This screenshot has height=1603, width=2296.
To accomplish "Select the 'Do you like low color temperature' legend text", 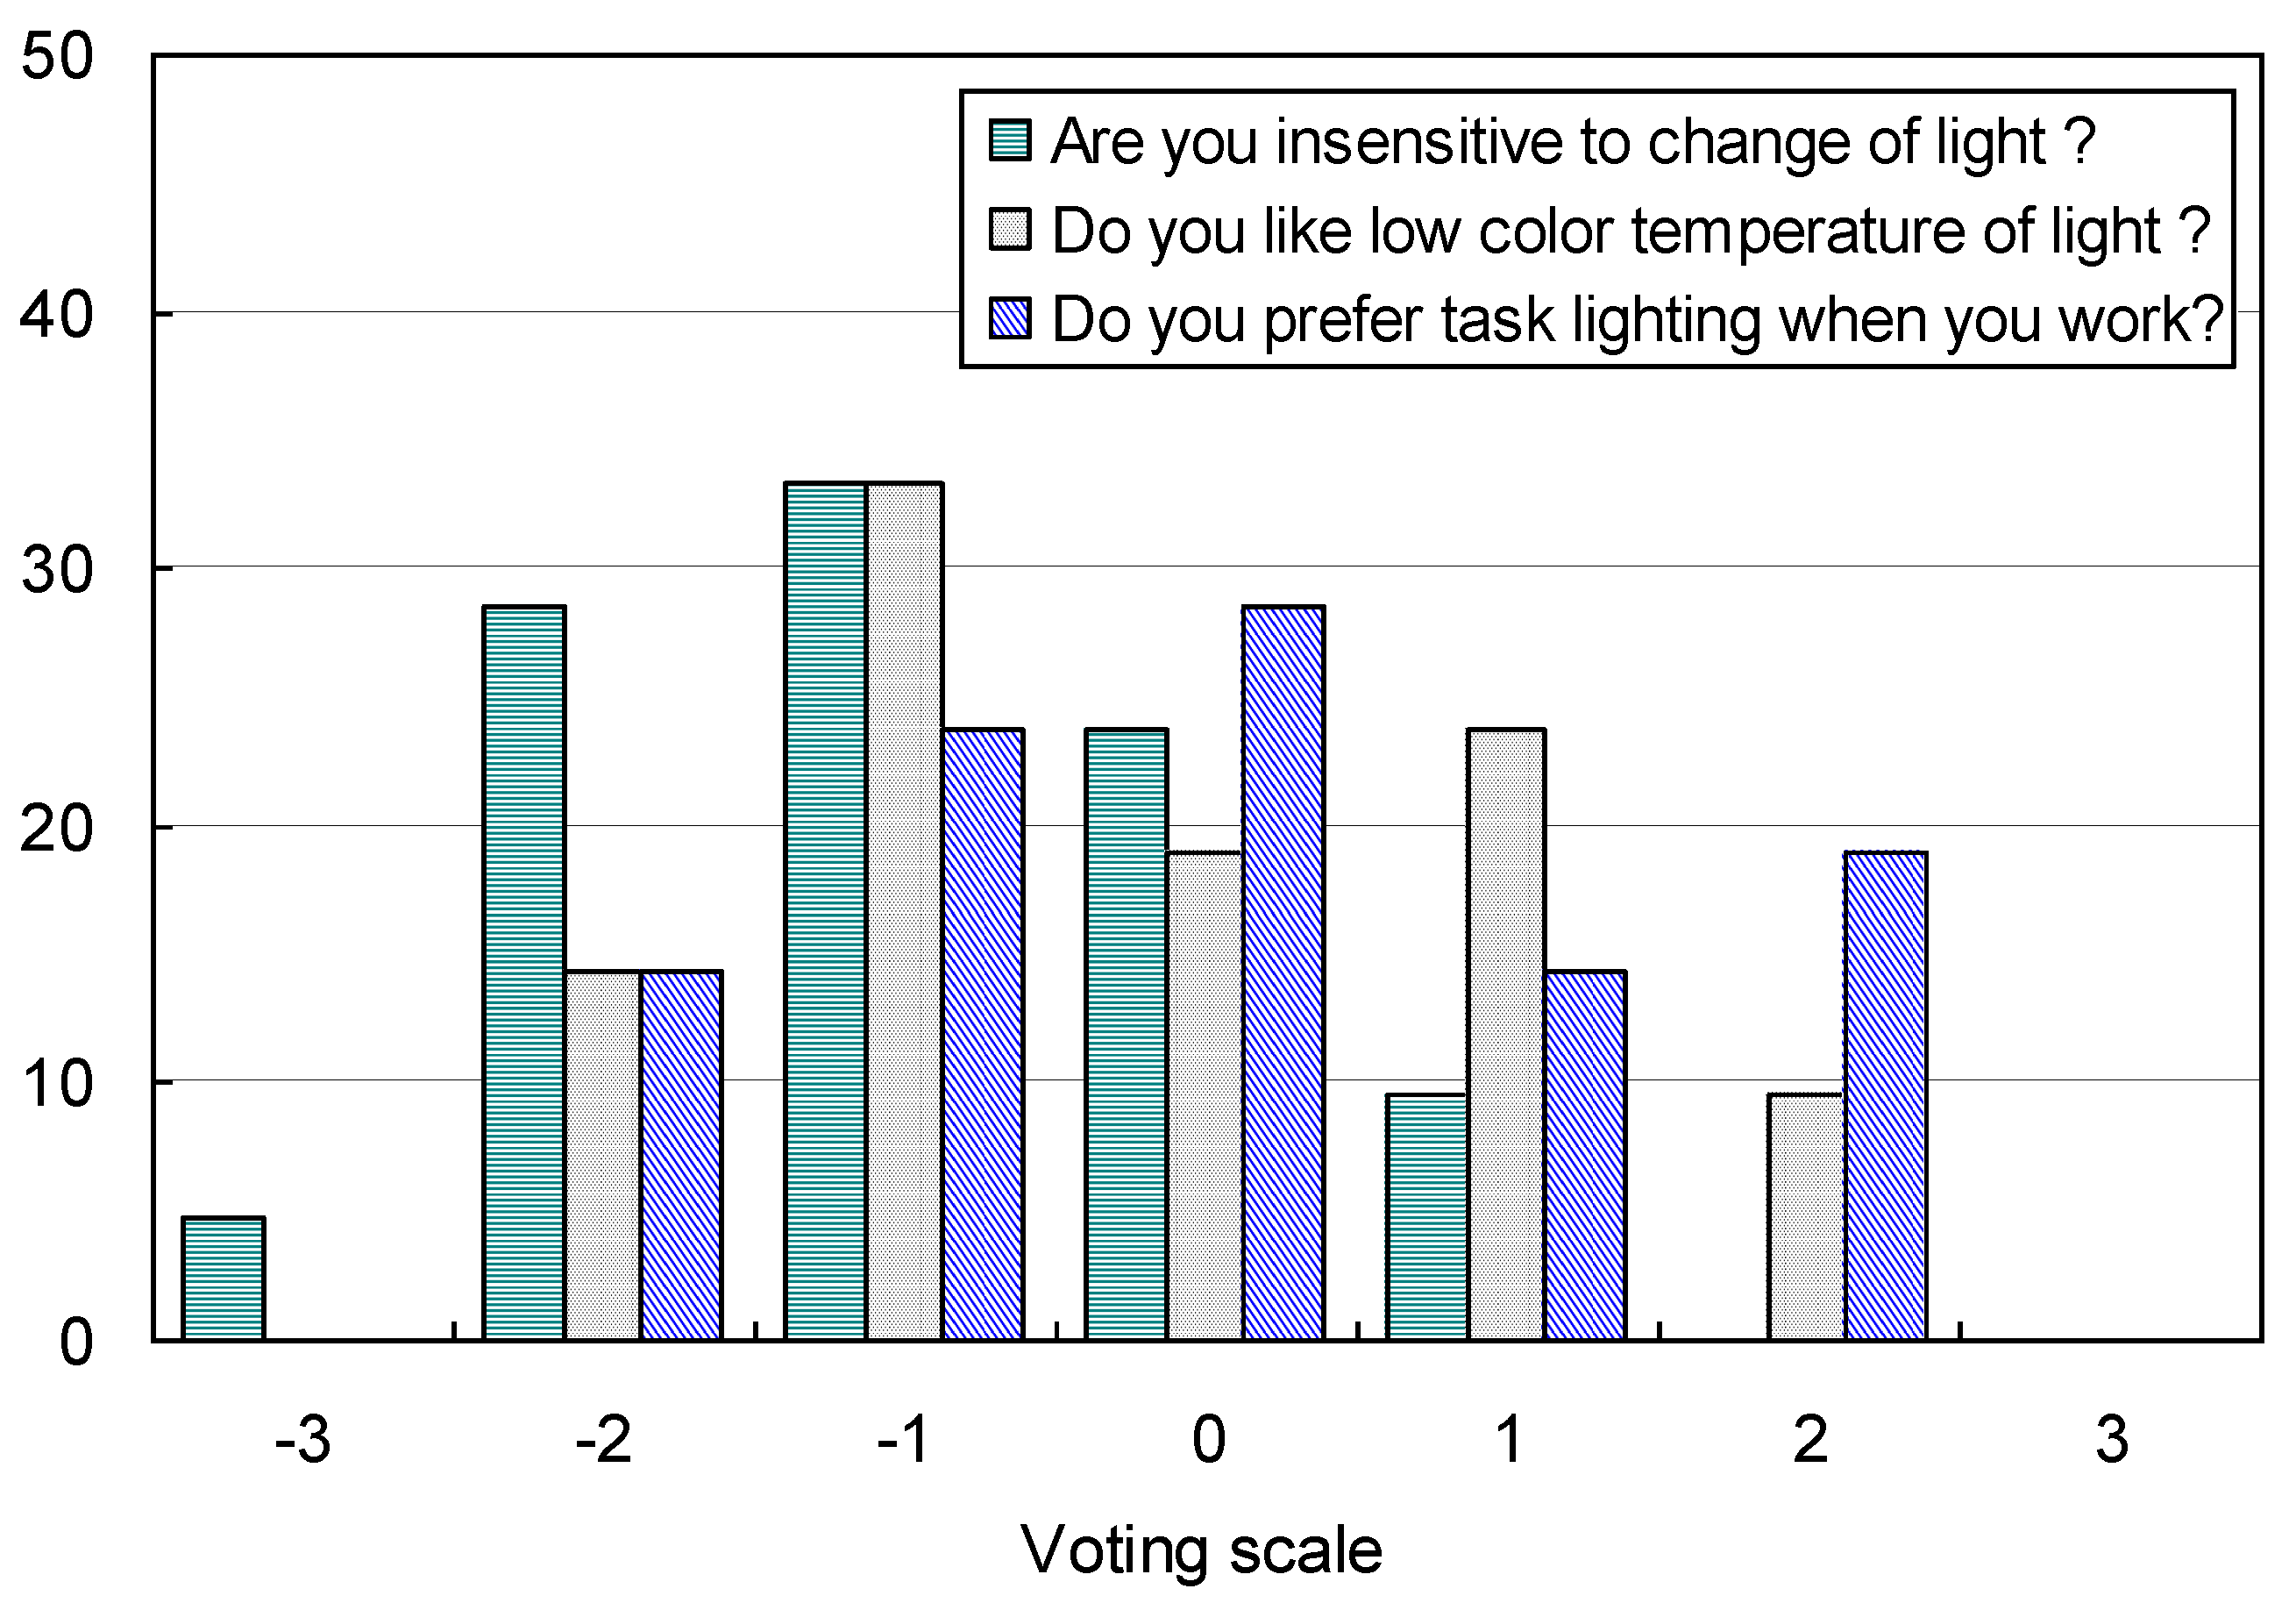I will coord(1630,231).
